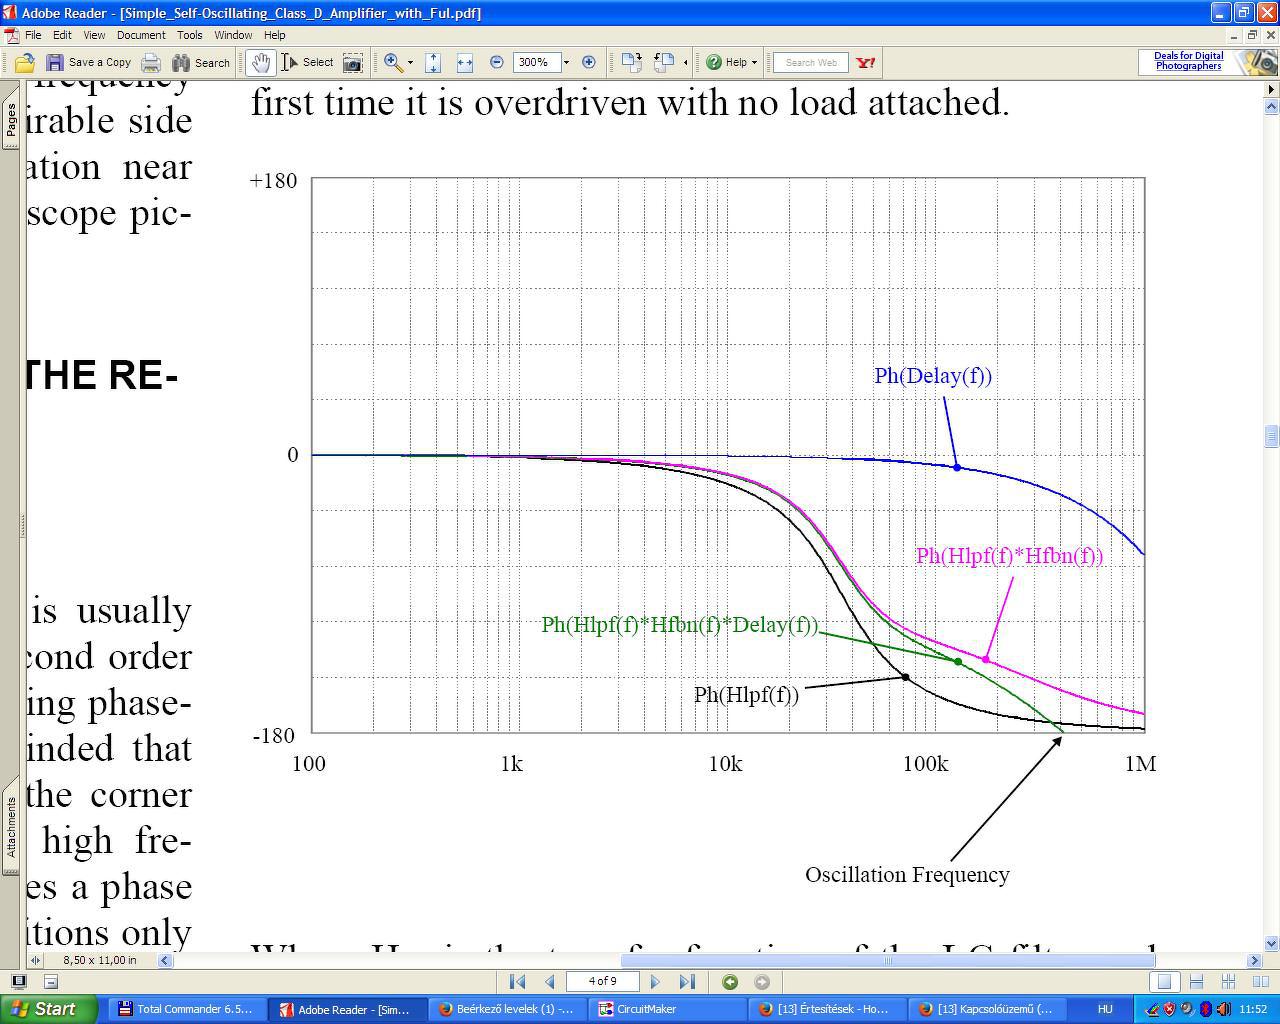Screen dimensions: 1280x1024
Task: Switch to Total Commander in taskbar
Action: (186, 1009)
